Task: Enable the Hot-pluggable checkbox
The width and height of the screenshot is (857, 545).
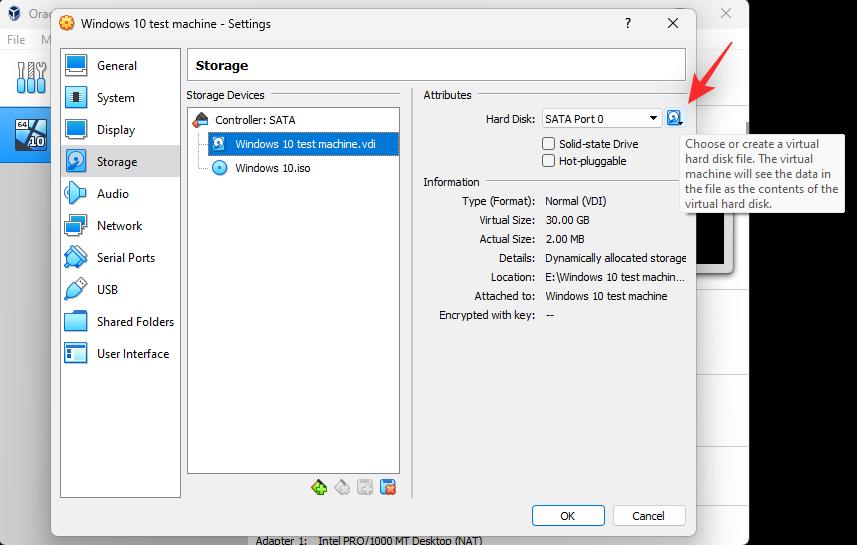Action: point(548,161)
